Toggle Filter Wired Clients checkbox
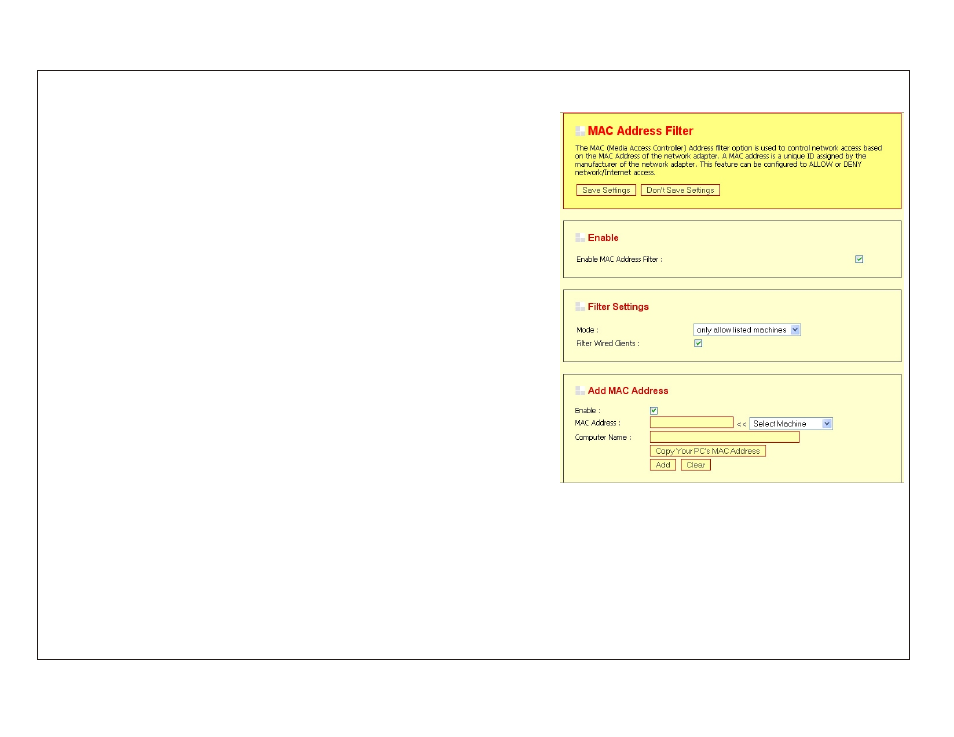 [698, 343]
